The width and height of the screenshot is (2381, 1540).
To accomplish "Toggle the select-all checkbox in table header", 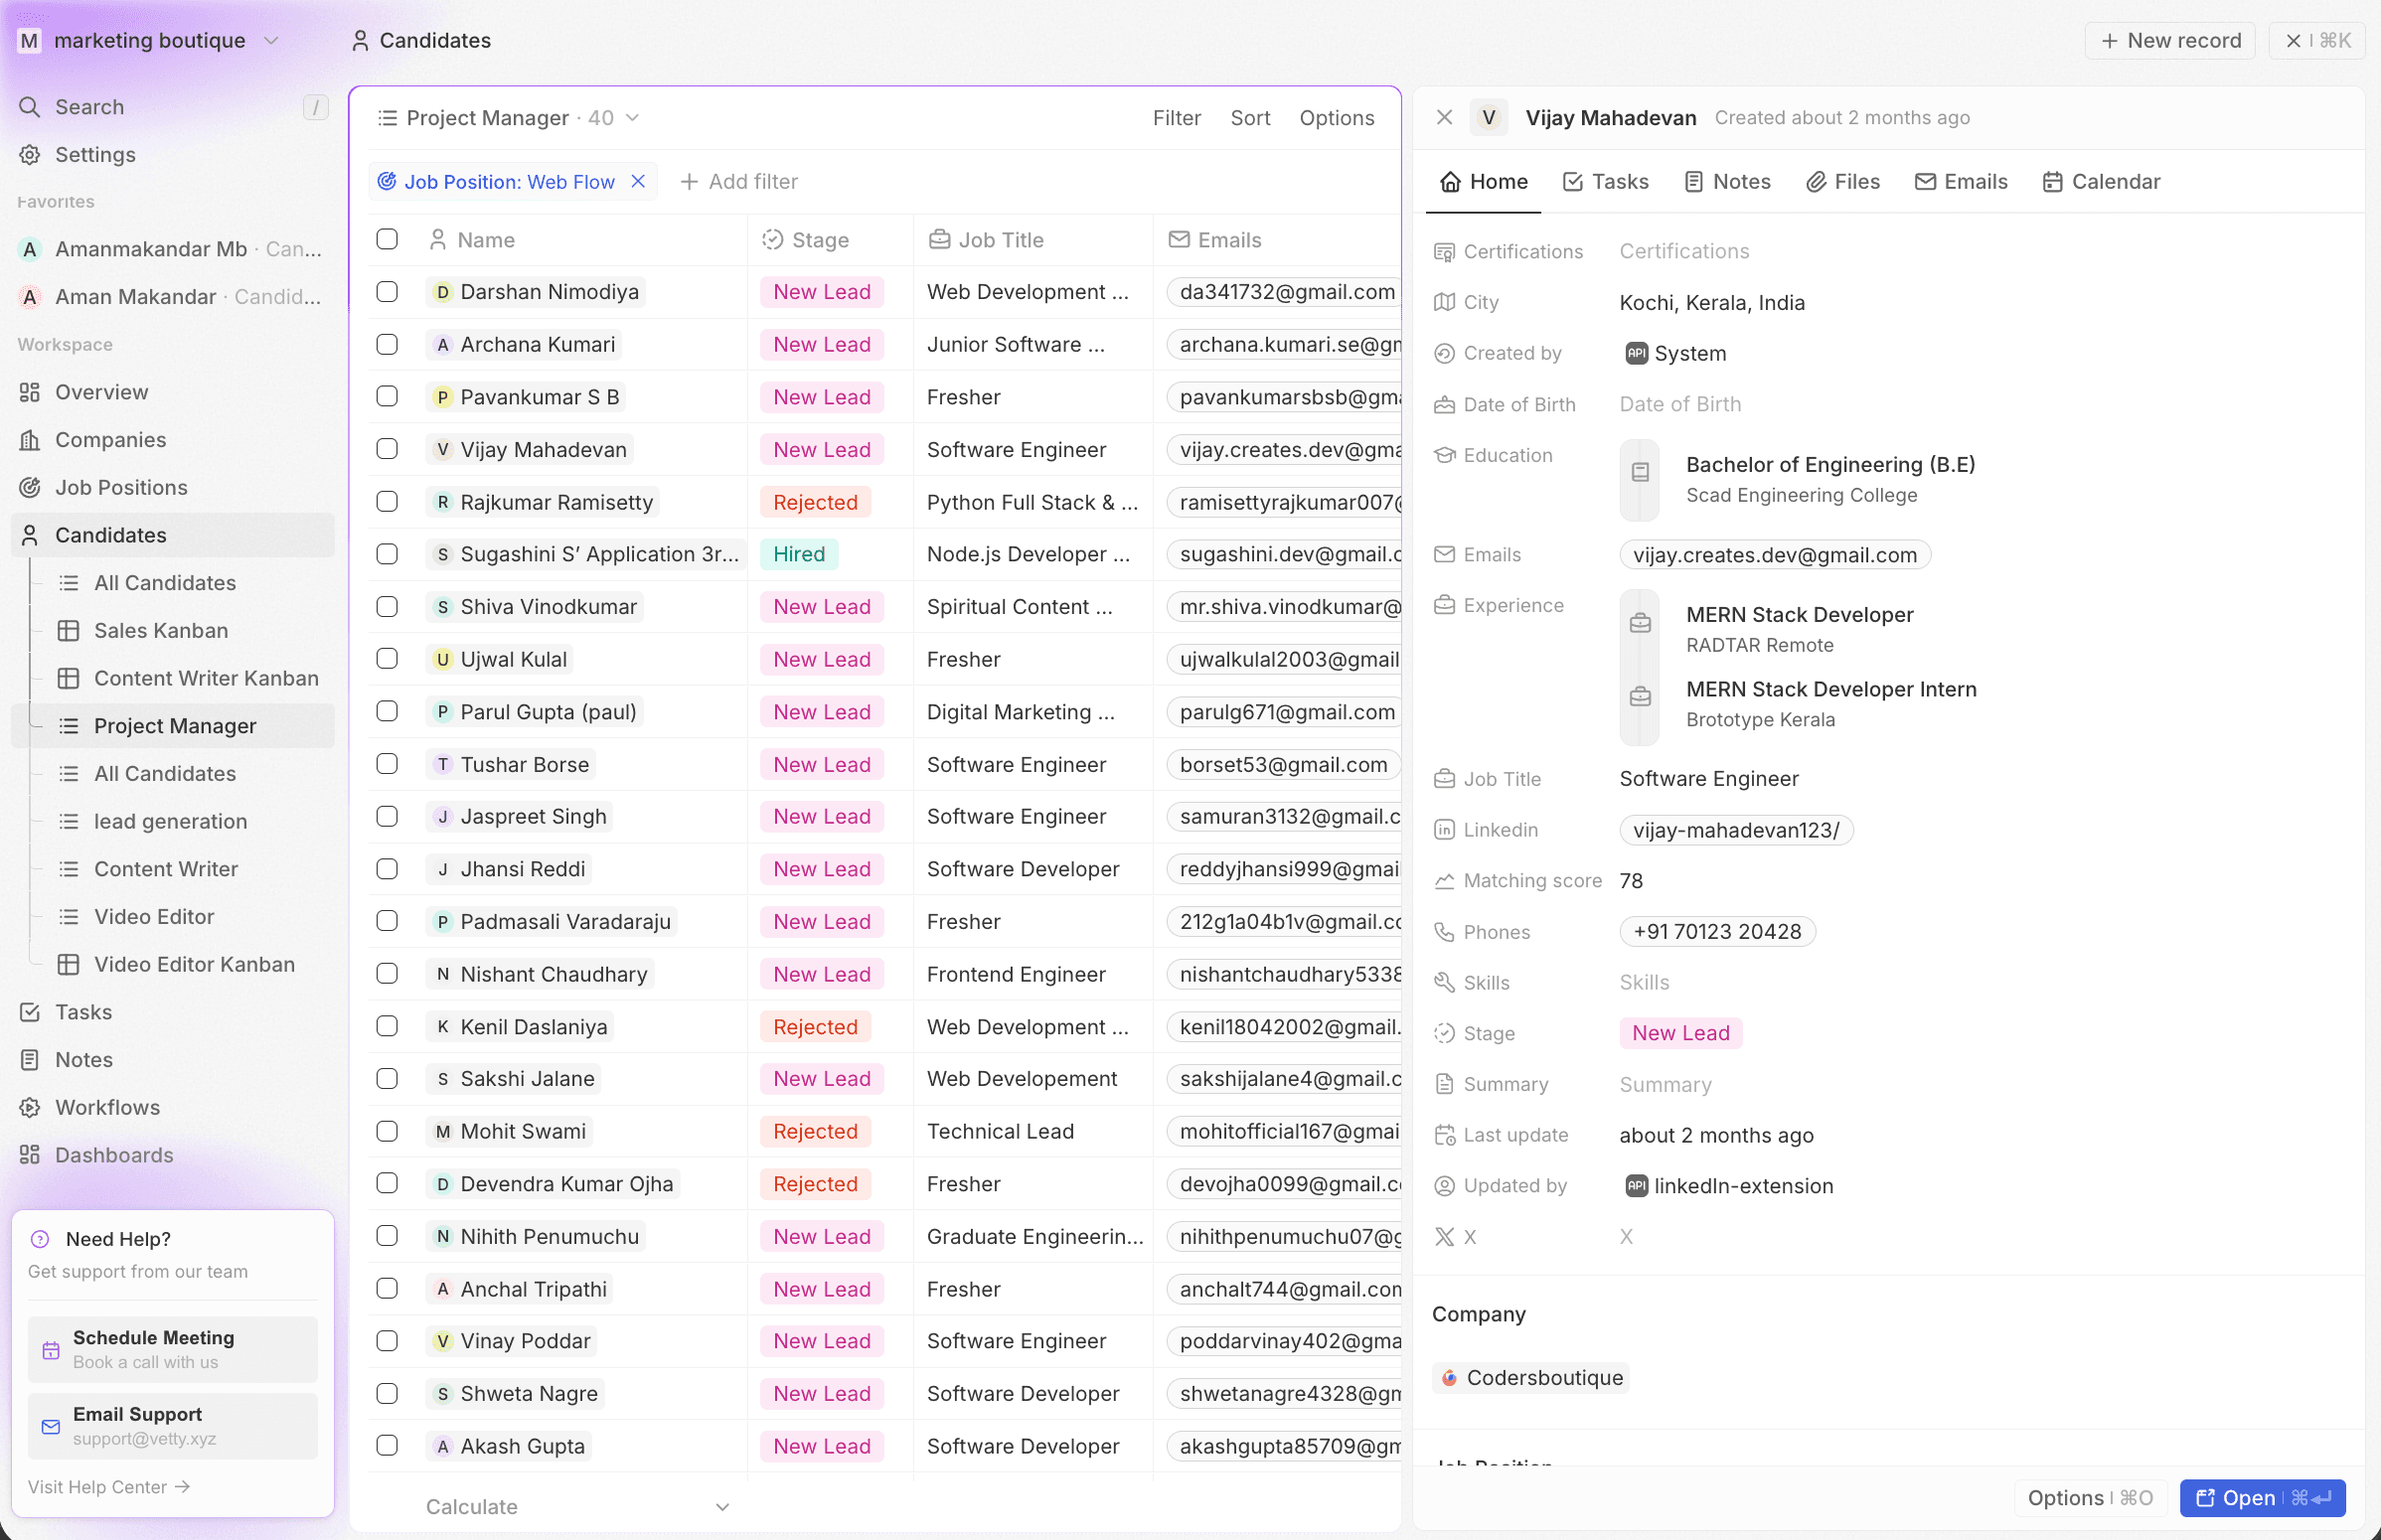I will tap(387, 239).
